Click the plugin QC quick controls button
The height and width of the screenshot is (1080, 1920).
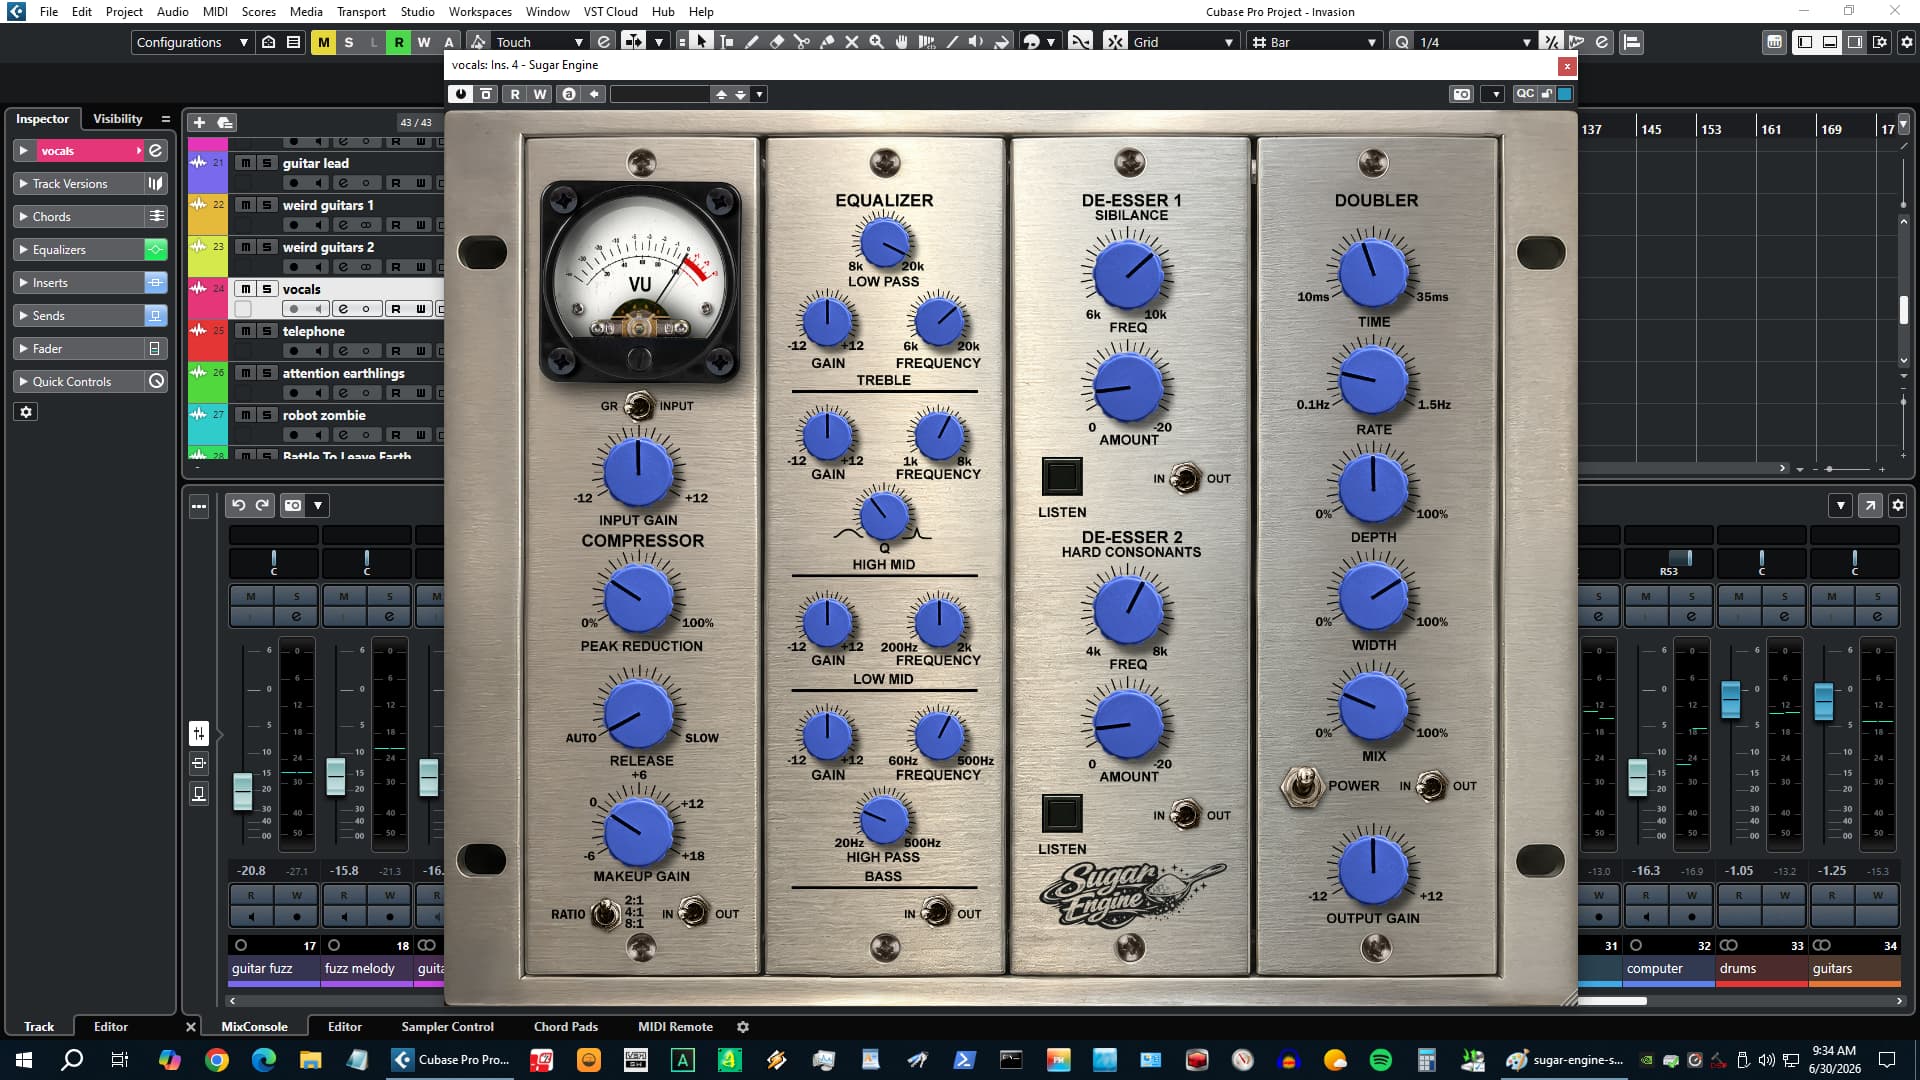1525,94
